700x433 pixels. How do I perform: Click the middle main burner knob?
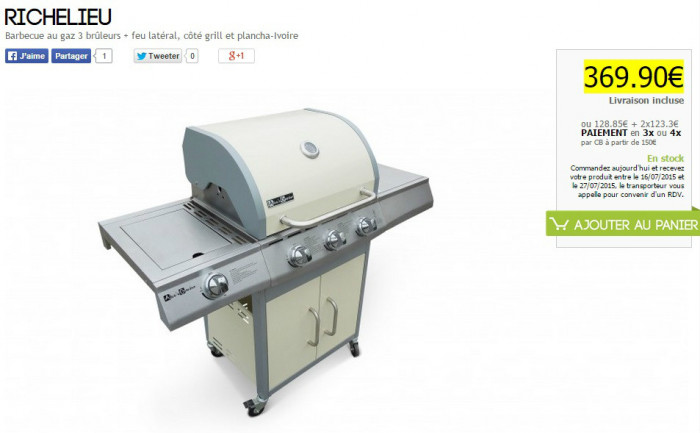coord(335,240)
